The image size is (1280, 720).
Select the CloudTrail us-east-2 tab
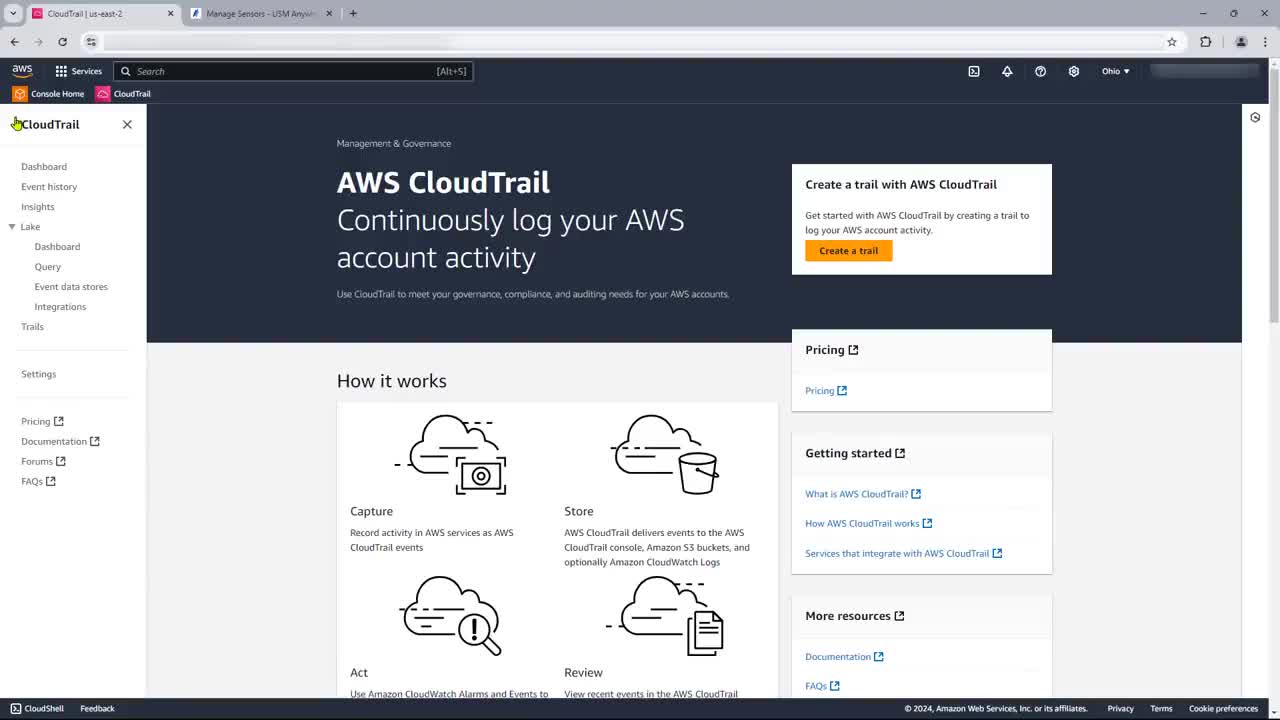coord(103,14)
